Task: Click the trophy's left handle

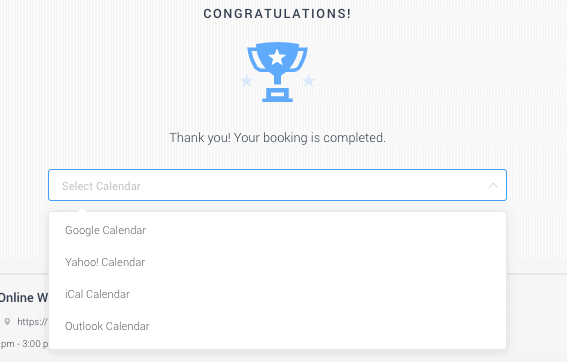Action: tap(256, 59)
